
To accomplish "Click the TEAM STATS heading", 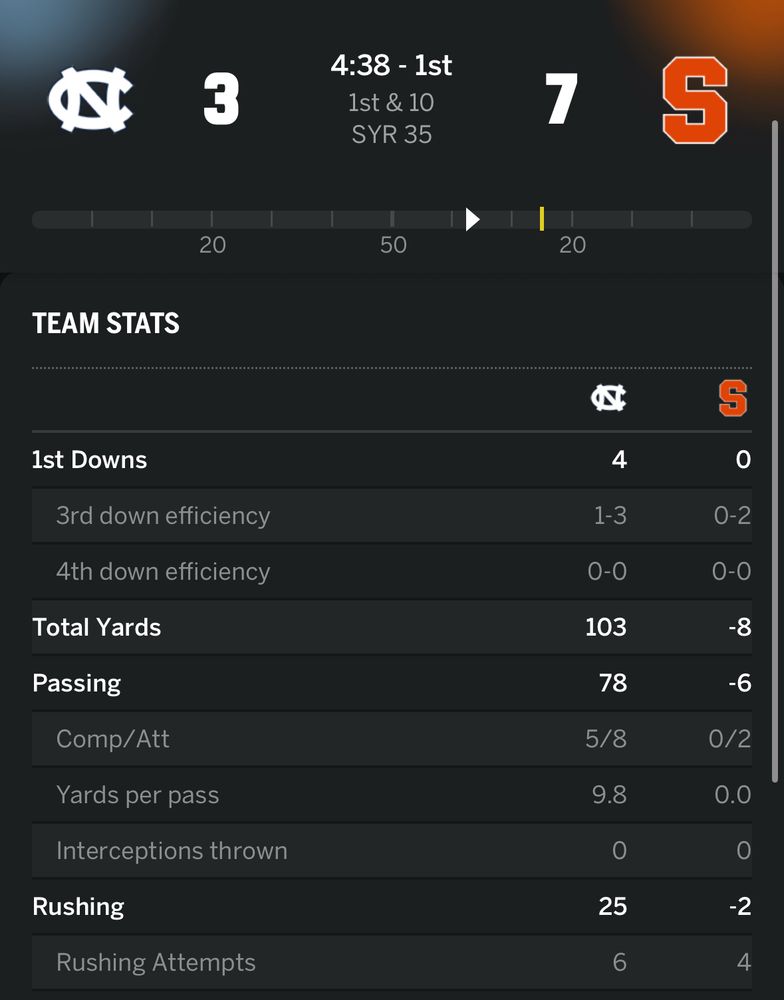I will (106, 323).
